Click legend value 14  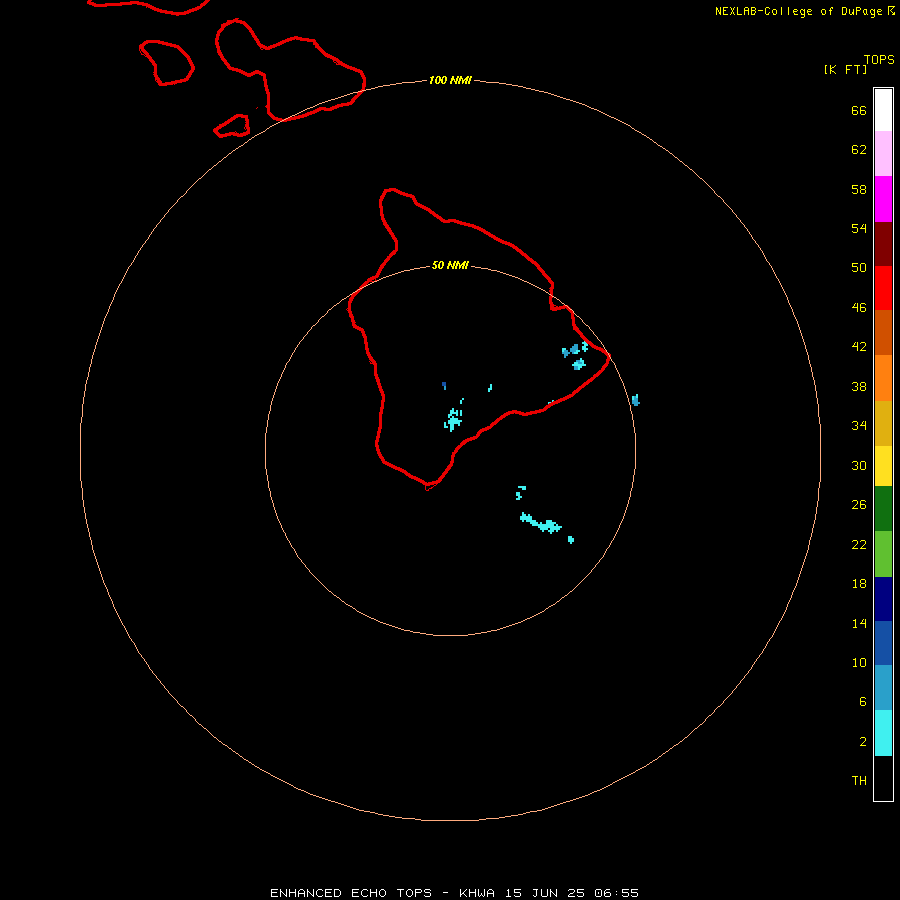point(859,623)
